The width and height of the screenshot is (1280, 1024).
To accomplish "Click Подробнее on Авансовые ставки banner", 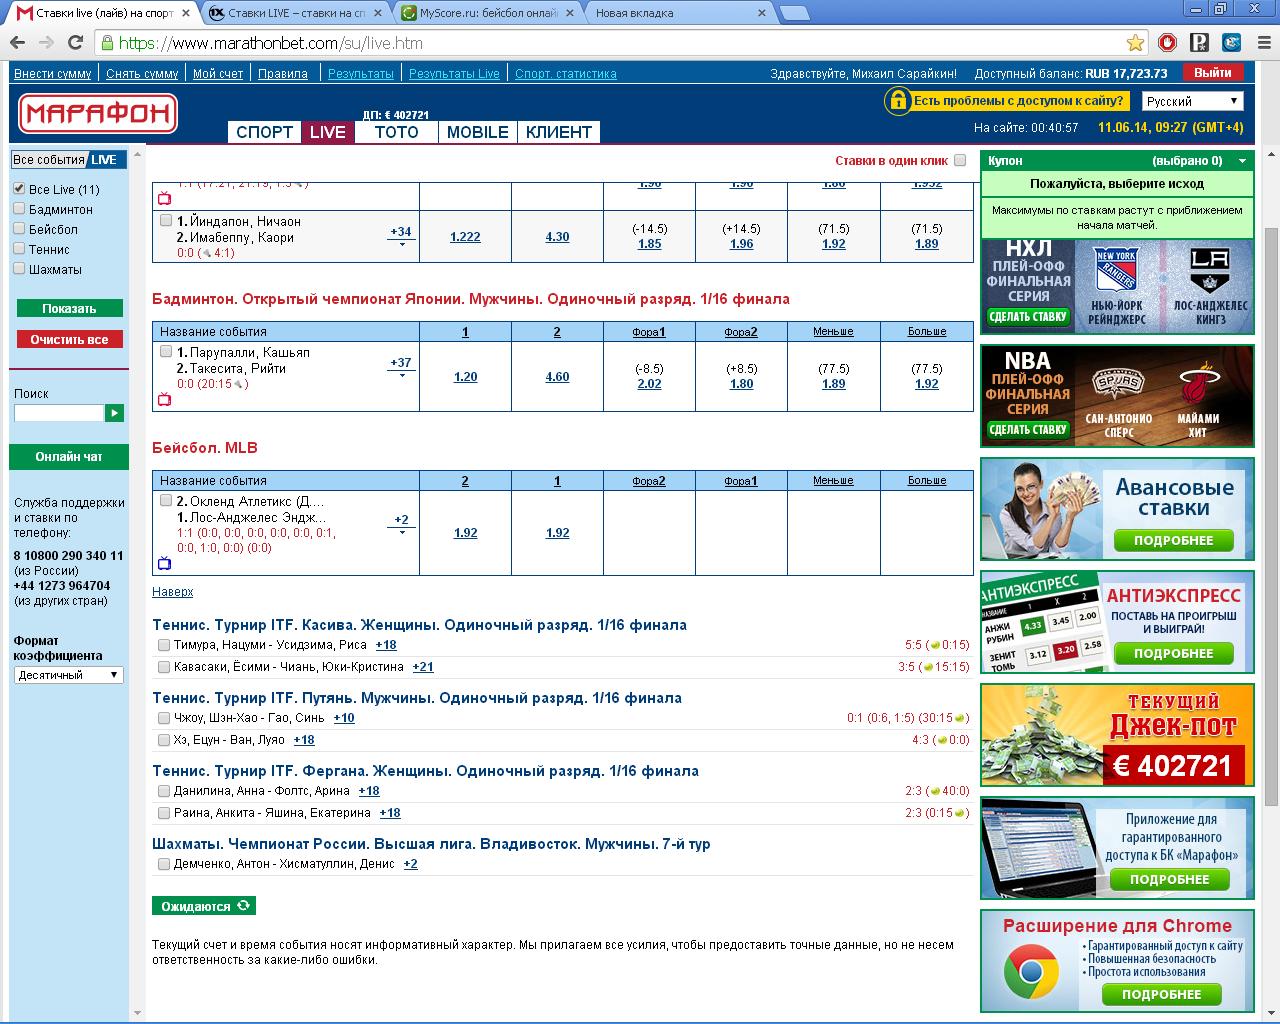I will 1174,541.
